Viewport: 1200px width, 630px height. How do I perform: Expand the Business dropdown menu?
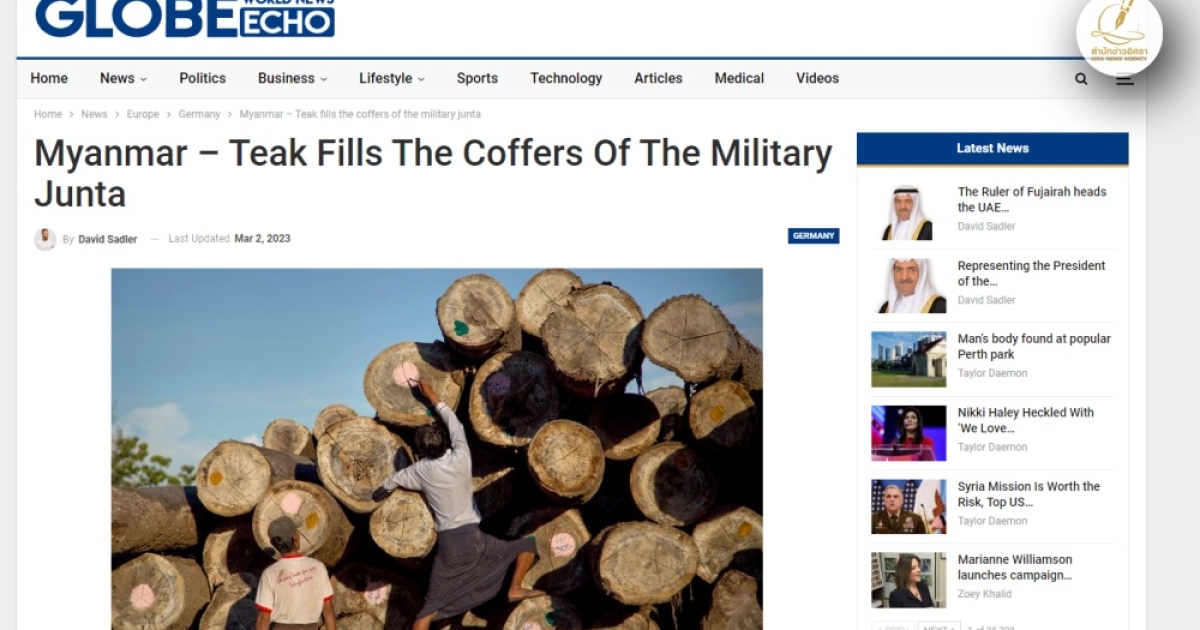[292, 78]
